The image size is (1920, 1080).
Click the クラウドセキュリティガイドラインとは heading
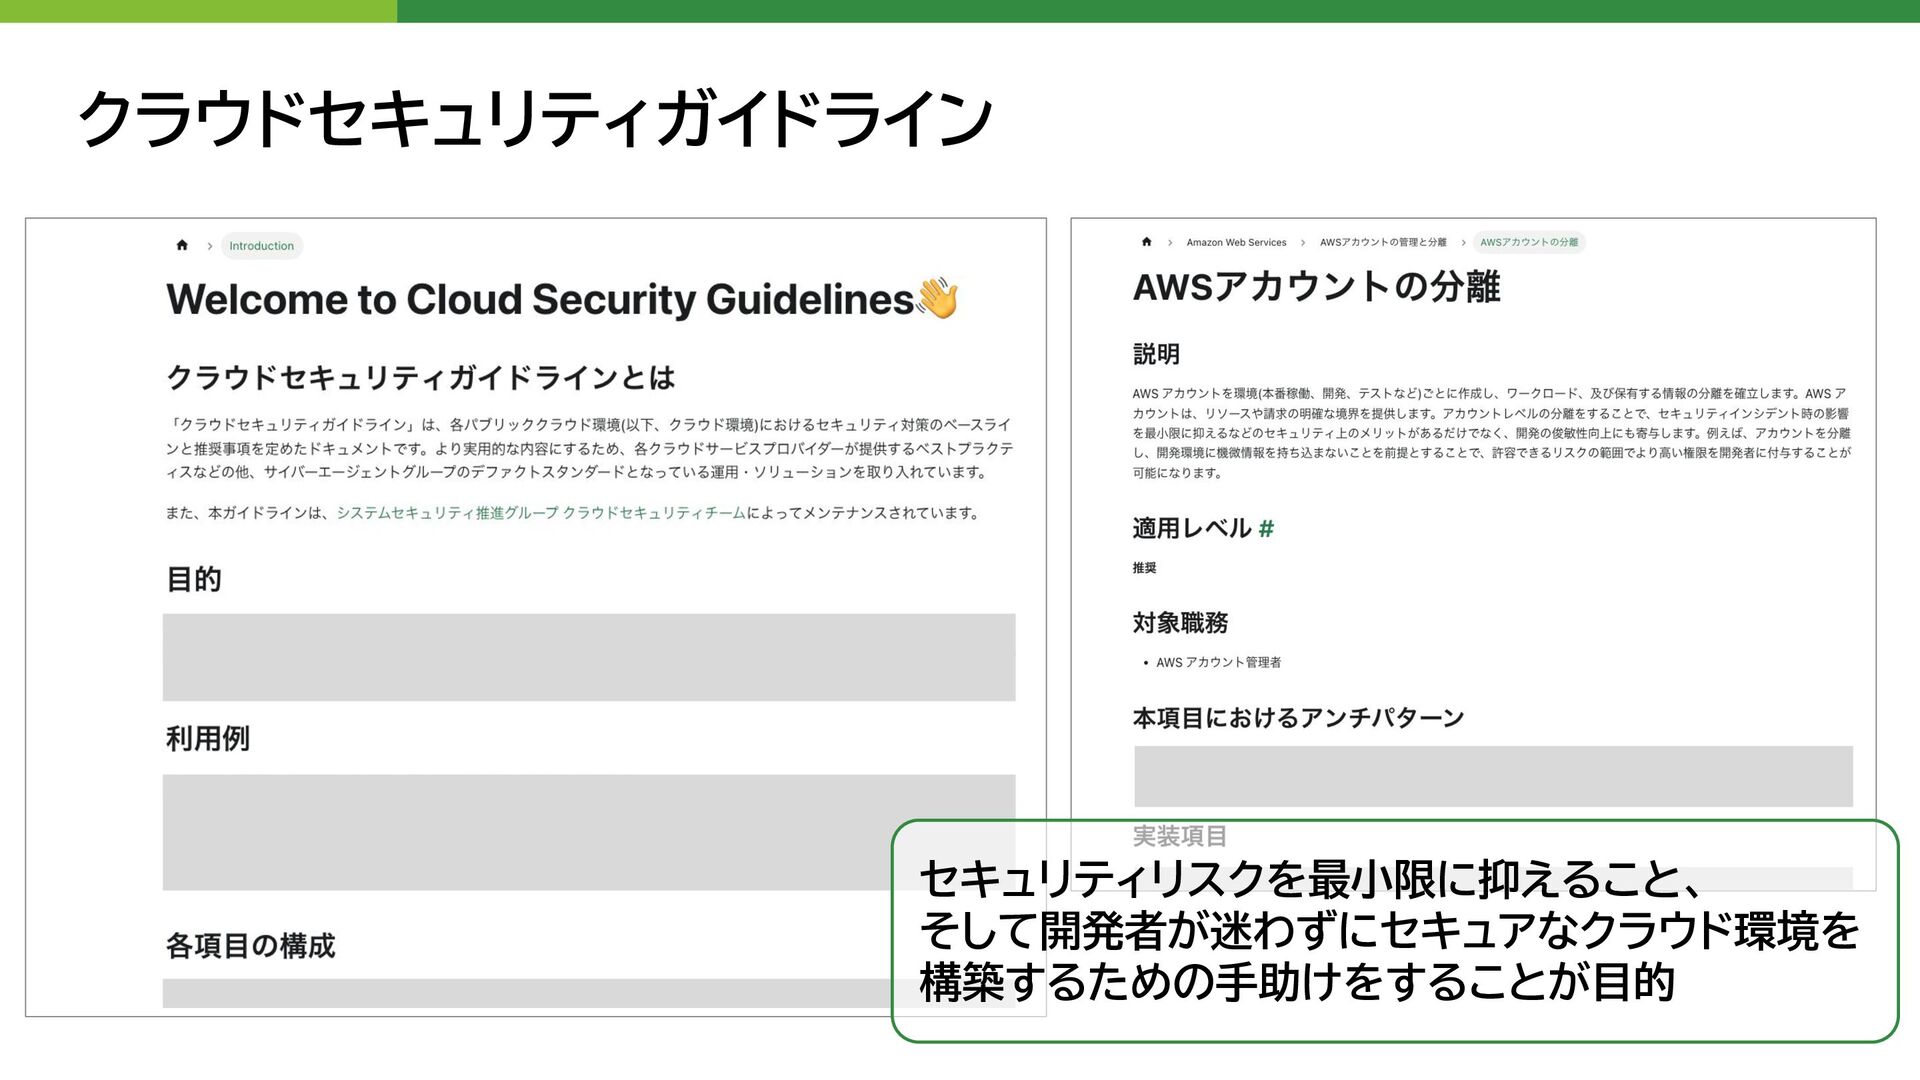[x=421, y=378]
